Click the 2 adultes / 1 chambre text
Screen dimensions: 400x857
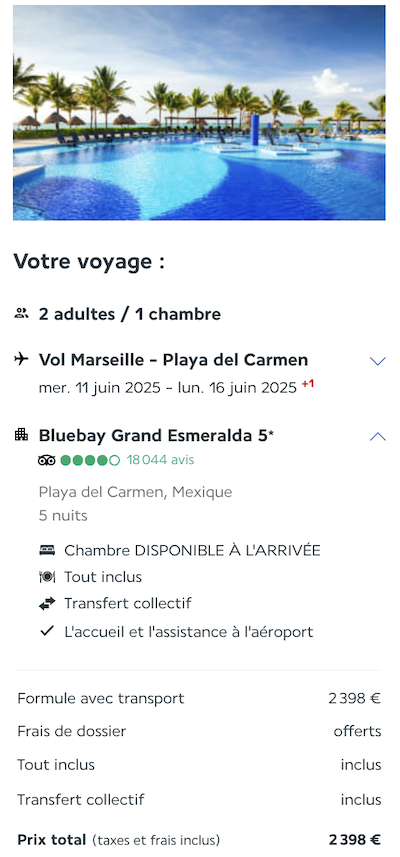pos(130,314)
